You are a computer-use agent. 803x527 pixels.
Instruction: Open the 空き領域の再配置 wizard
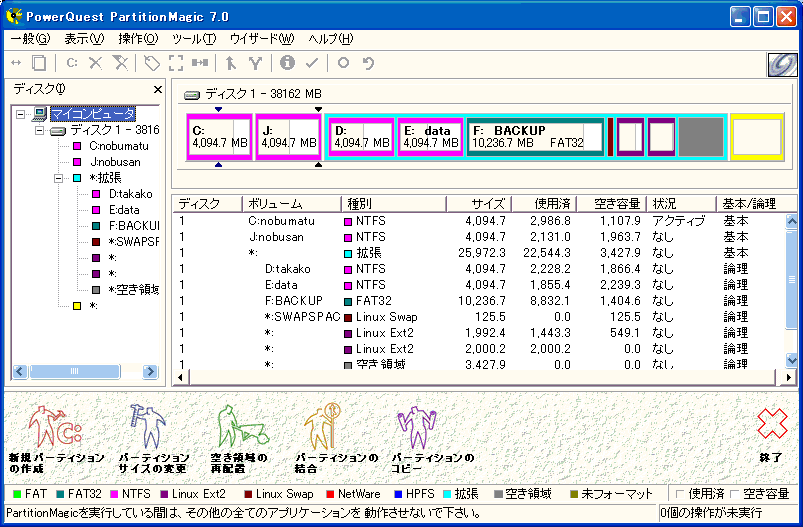[240, 427]
